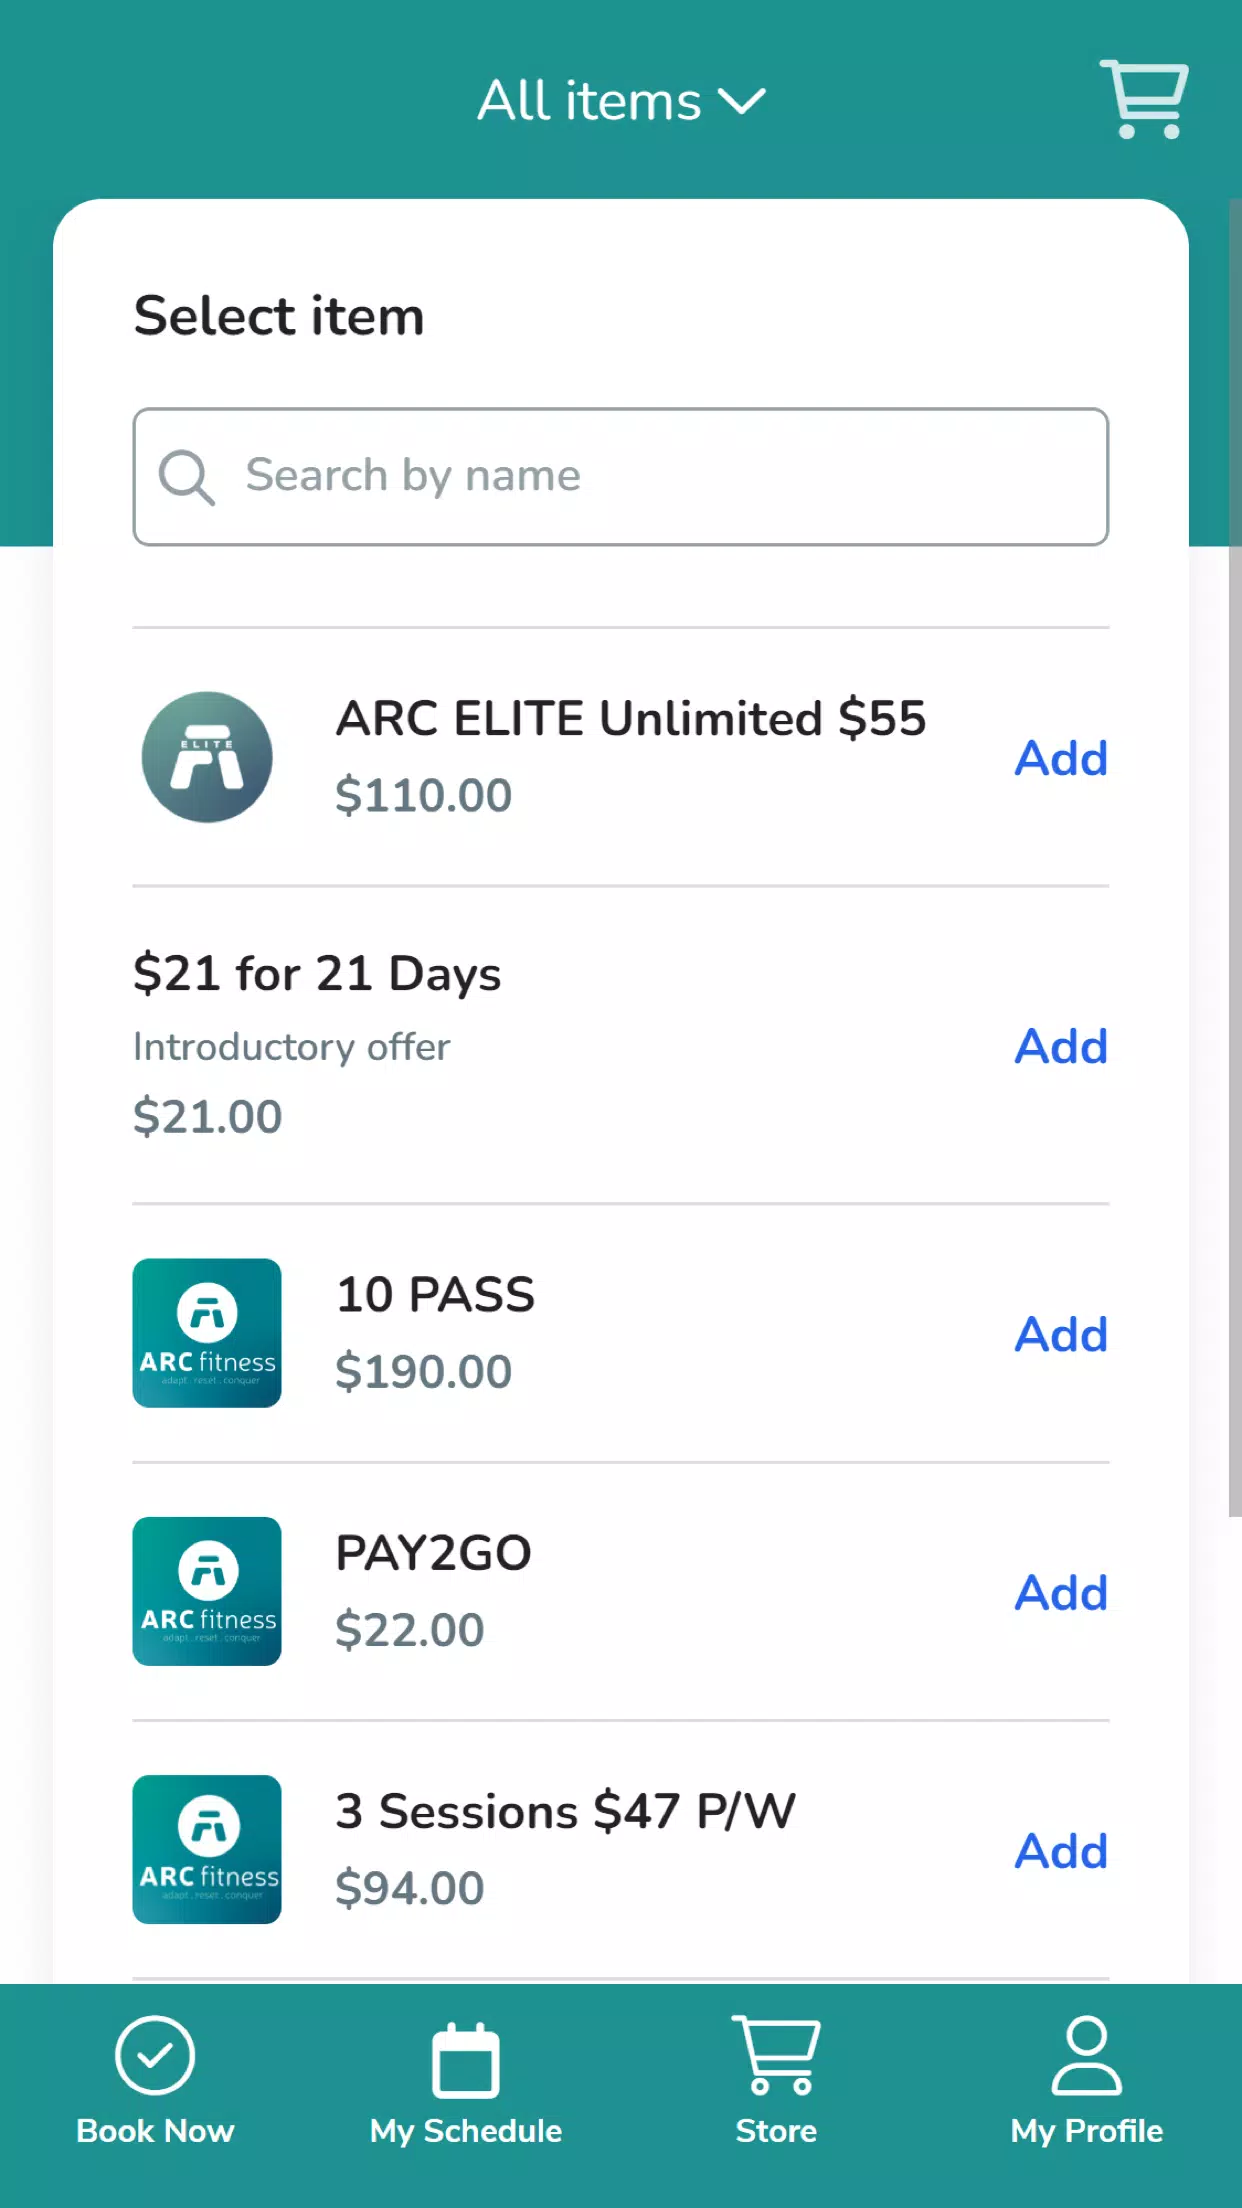Add ARC ELITE Unlimited $55 to cart
The height and width of the screenshot is (2208, 1242).
point(1061,758)
